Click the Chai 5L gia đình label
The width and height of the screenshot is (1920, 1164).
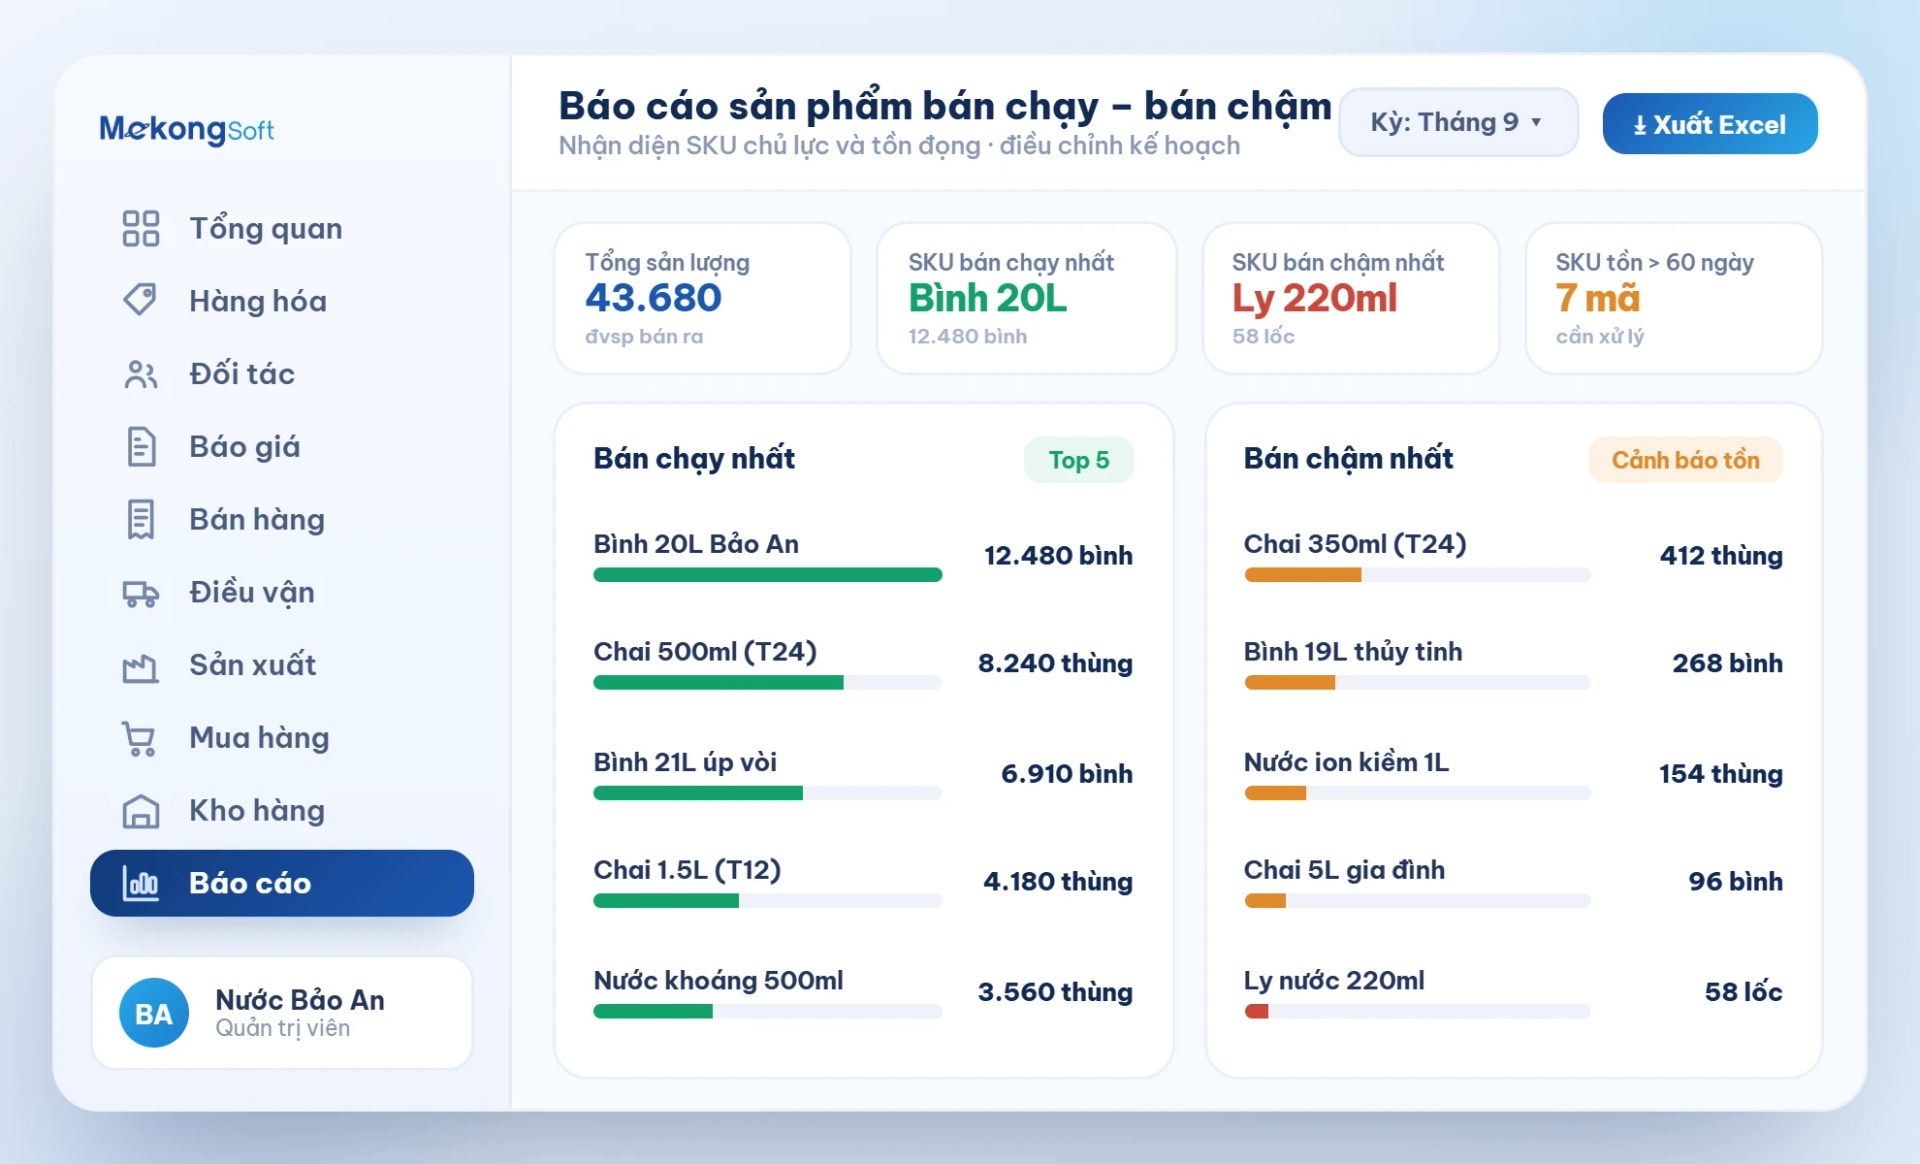(1344, 870)
